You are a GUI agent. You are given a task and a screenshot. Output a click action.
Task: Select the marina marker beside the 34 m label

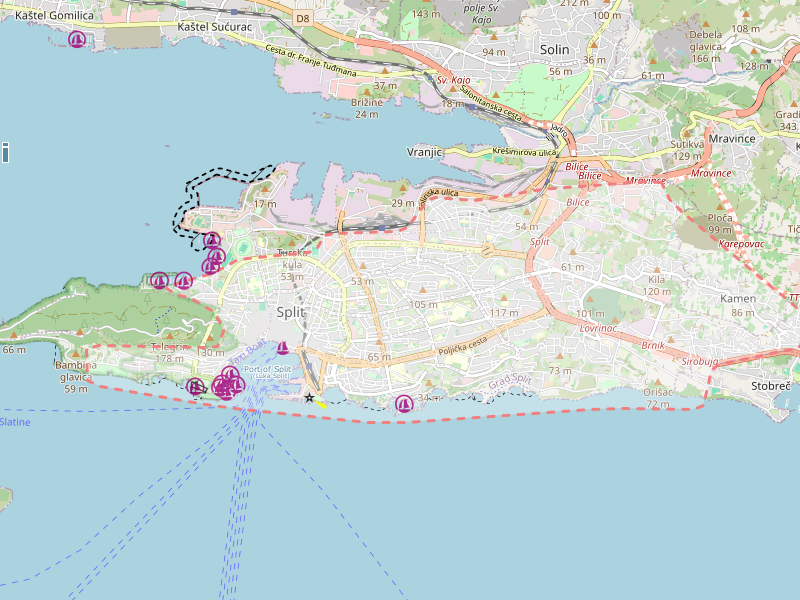pyautogui.click(x=404, y=404)
